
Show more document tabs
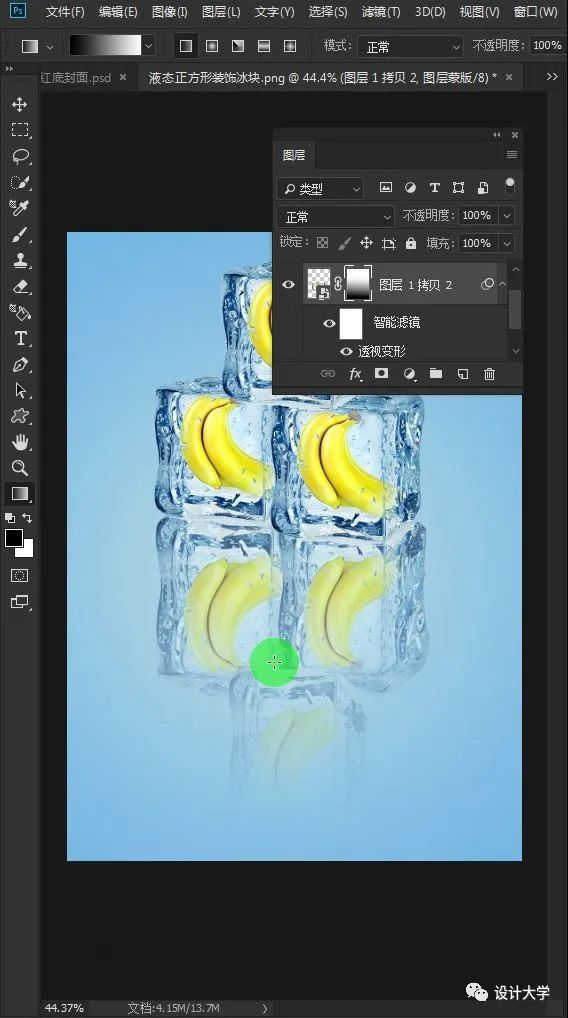coord(552,77)
